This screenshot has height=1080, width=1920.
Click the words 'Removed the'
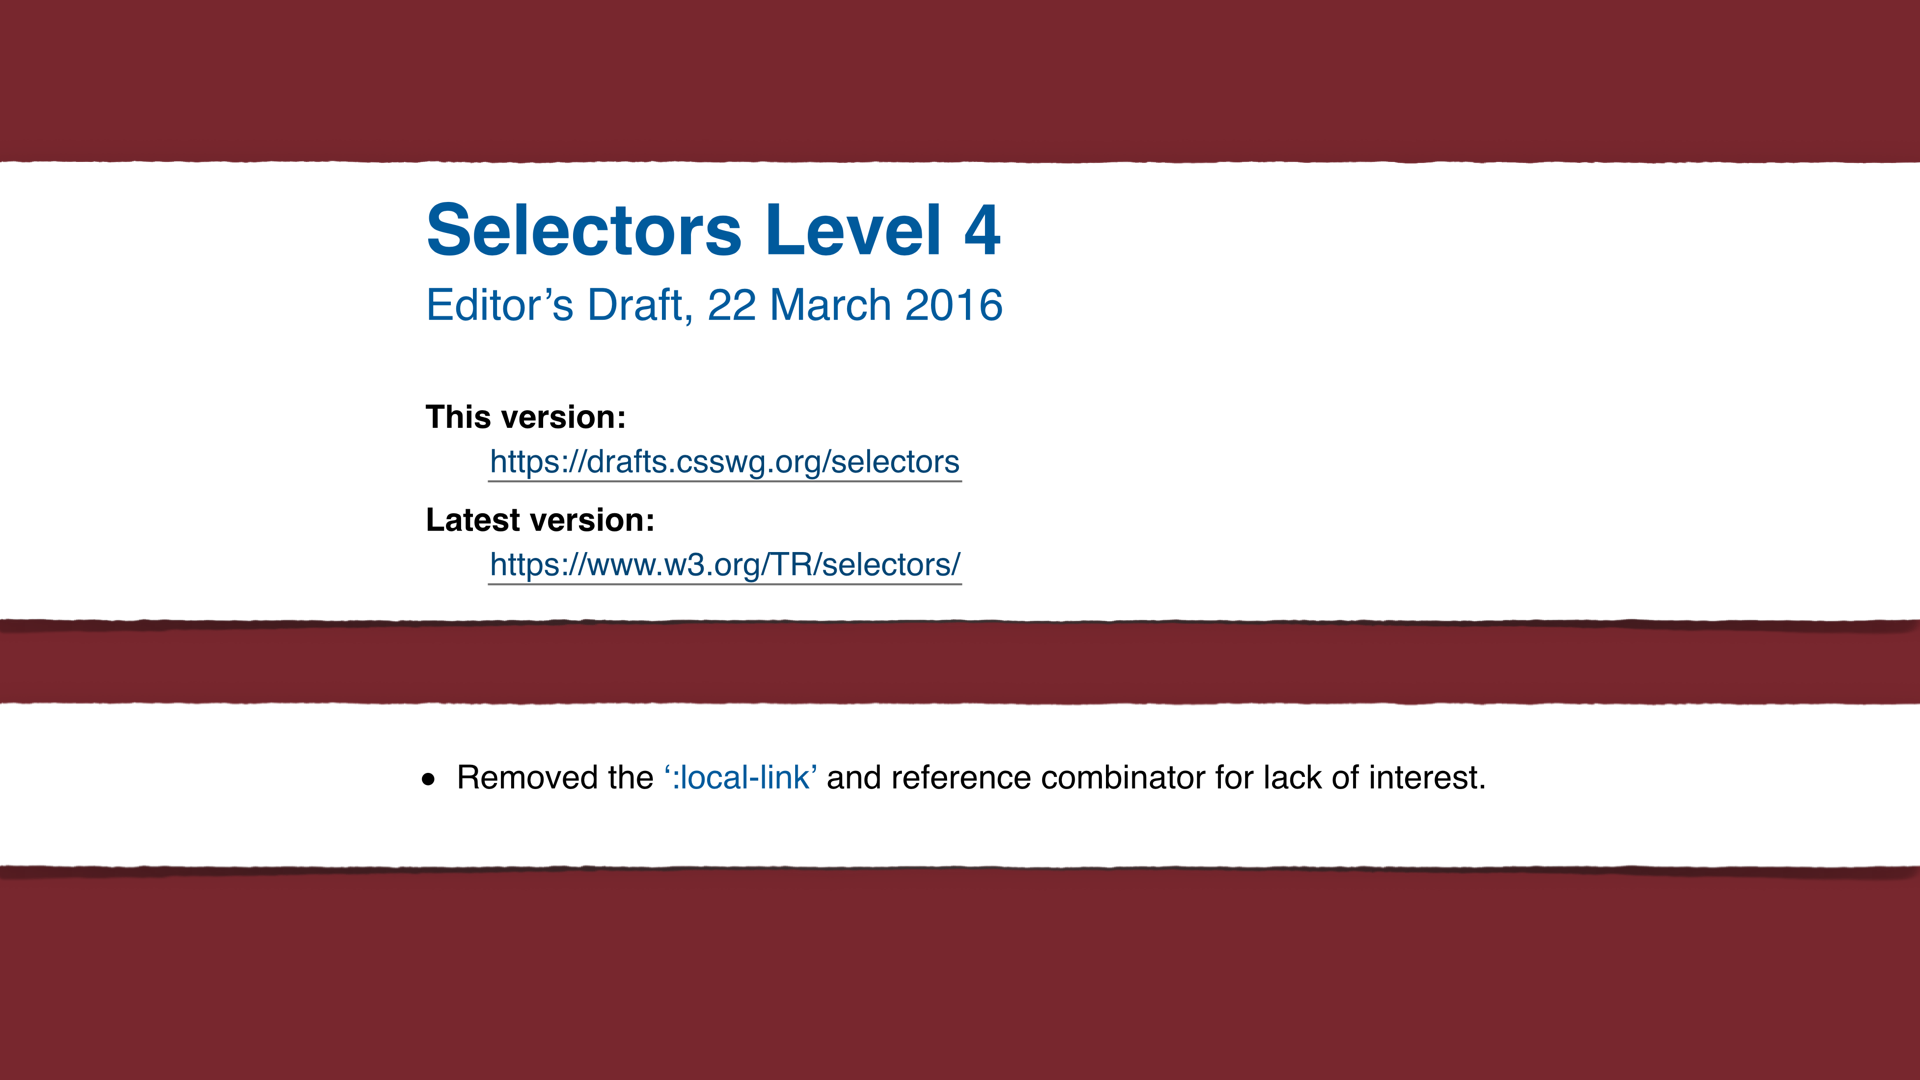coord(555,777)
